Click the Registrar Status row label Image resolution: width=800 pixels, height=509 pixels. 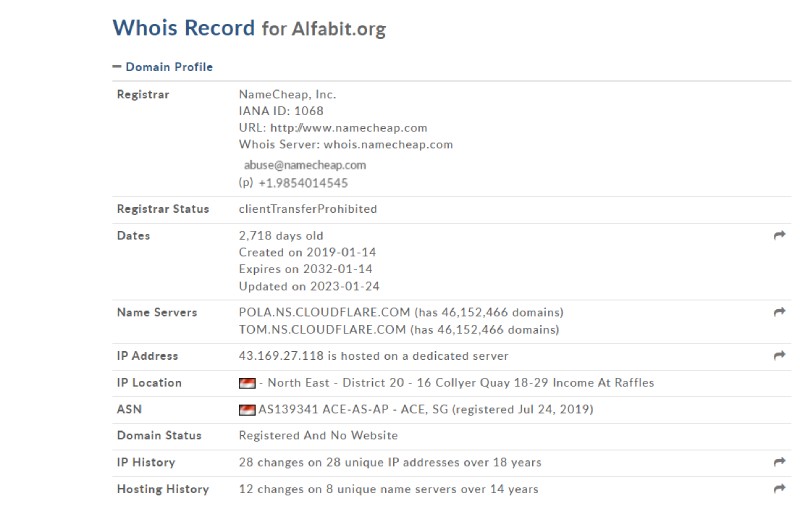163,209
